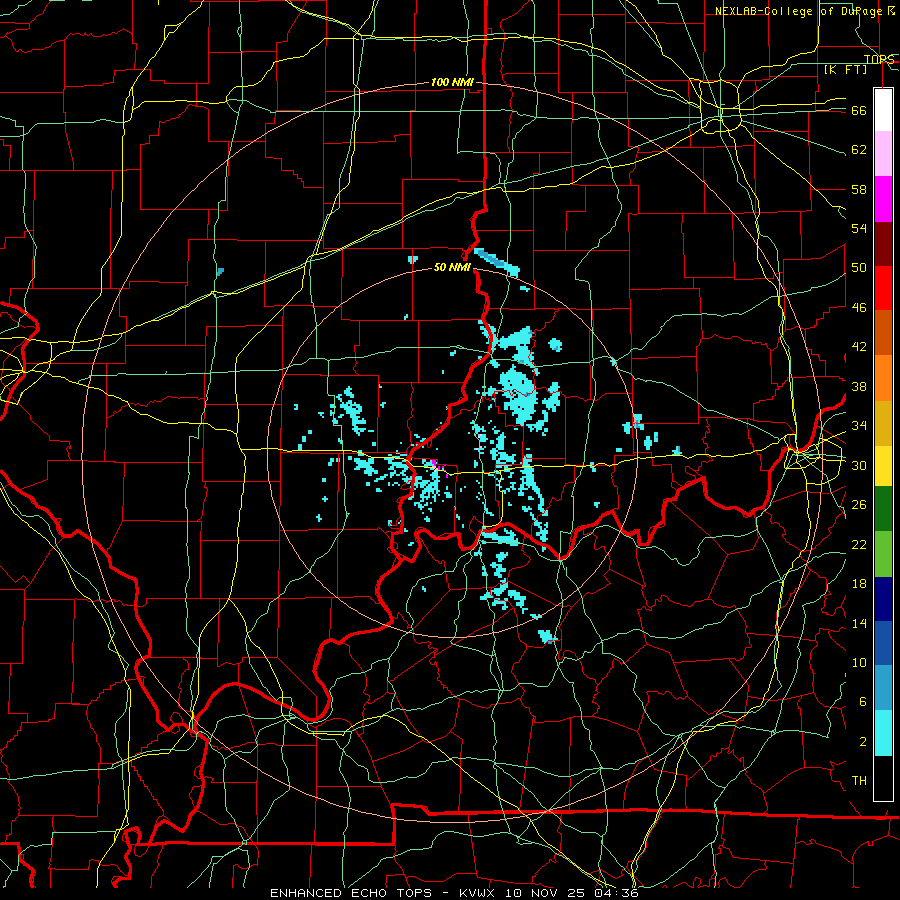Click the navy blue legend color block
The image size is (900, 900).
click(x=883, y=599)
